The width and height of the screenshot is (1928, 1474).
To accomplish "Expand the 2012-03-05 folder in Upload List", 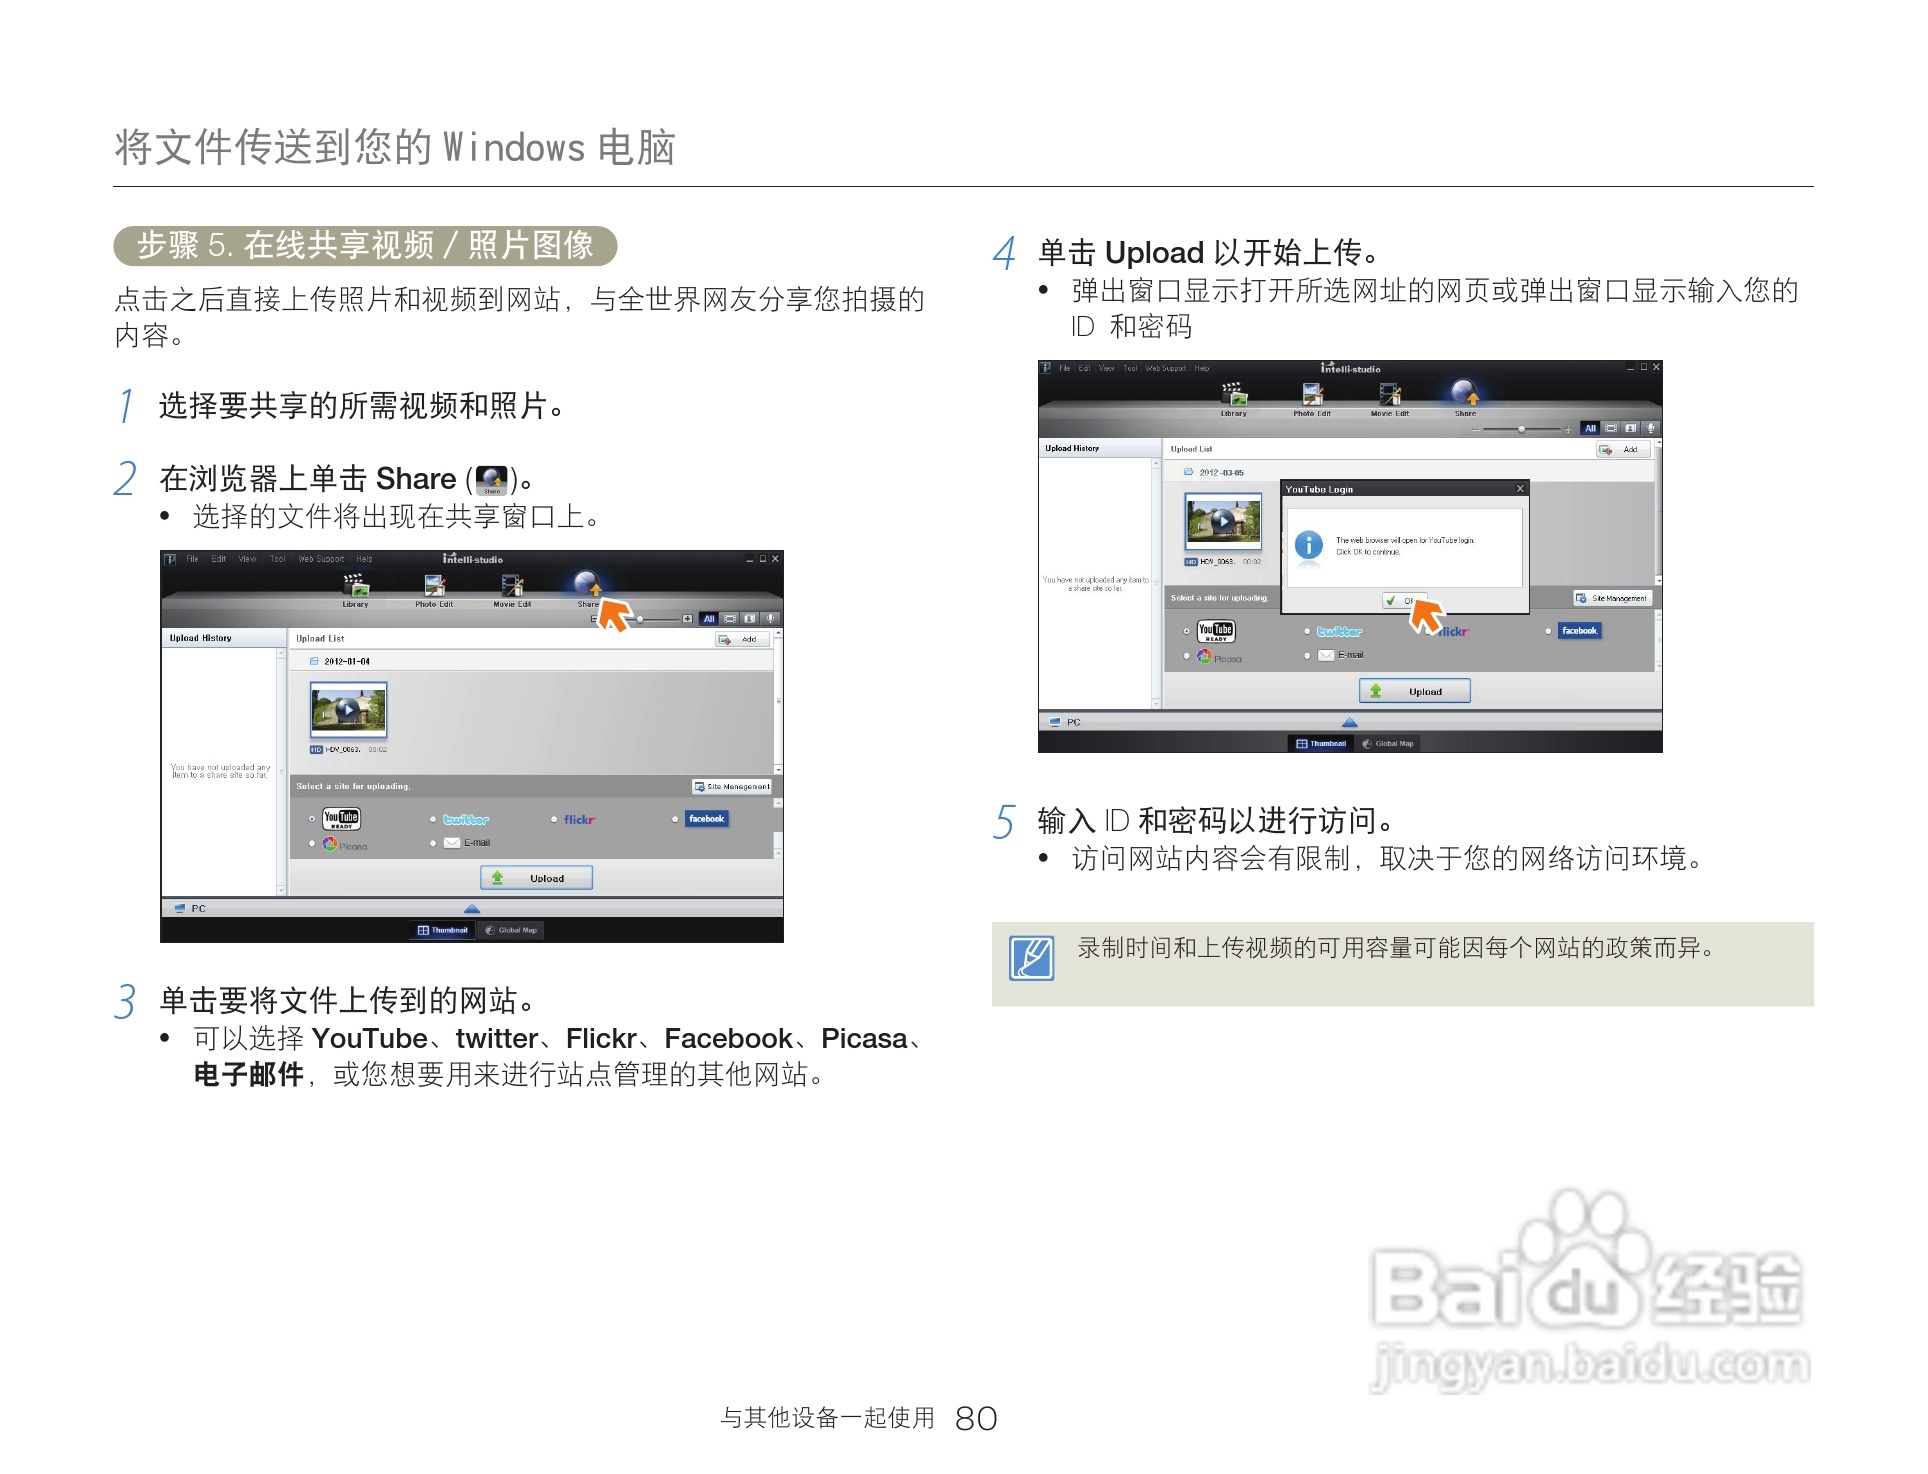I will (x=1189, y=472).
